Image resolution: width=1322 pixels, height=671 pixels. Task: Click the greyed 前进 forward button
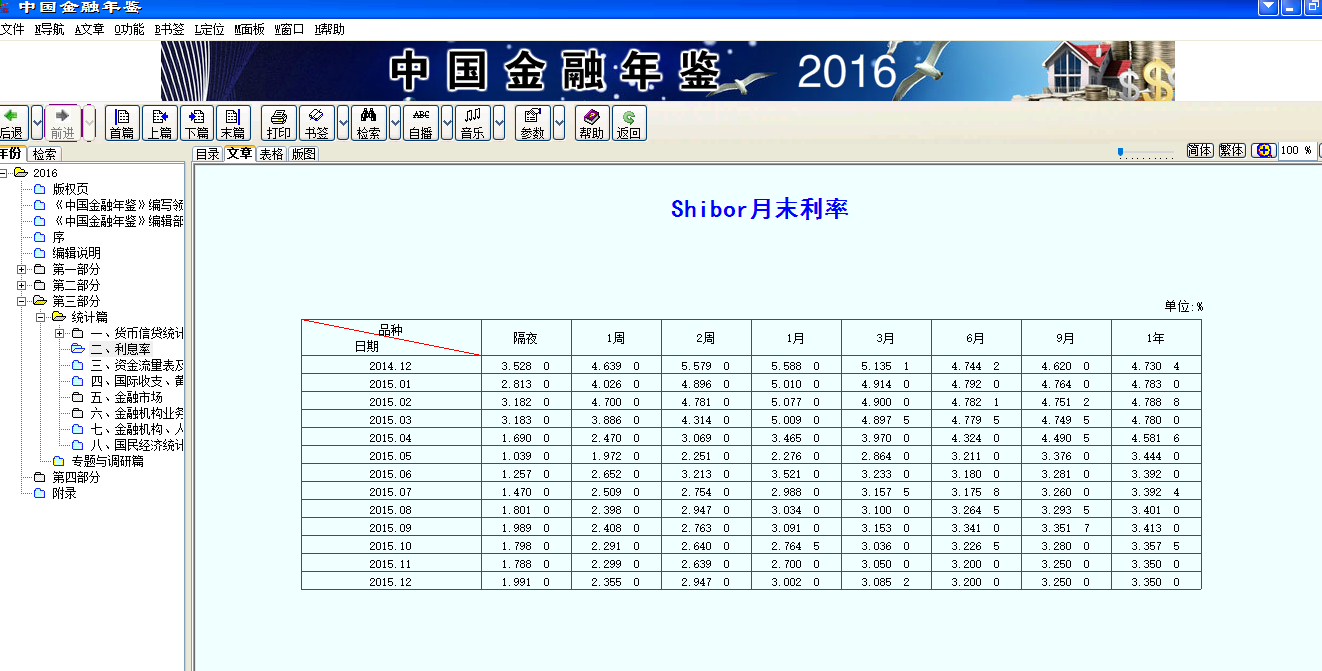point(62,123)
